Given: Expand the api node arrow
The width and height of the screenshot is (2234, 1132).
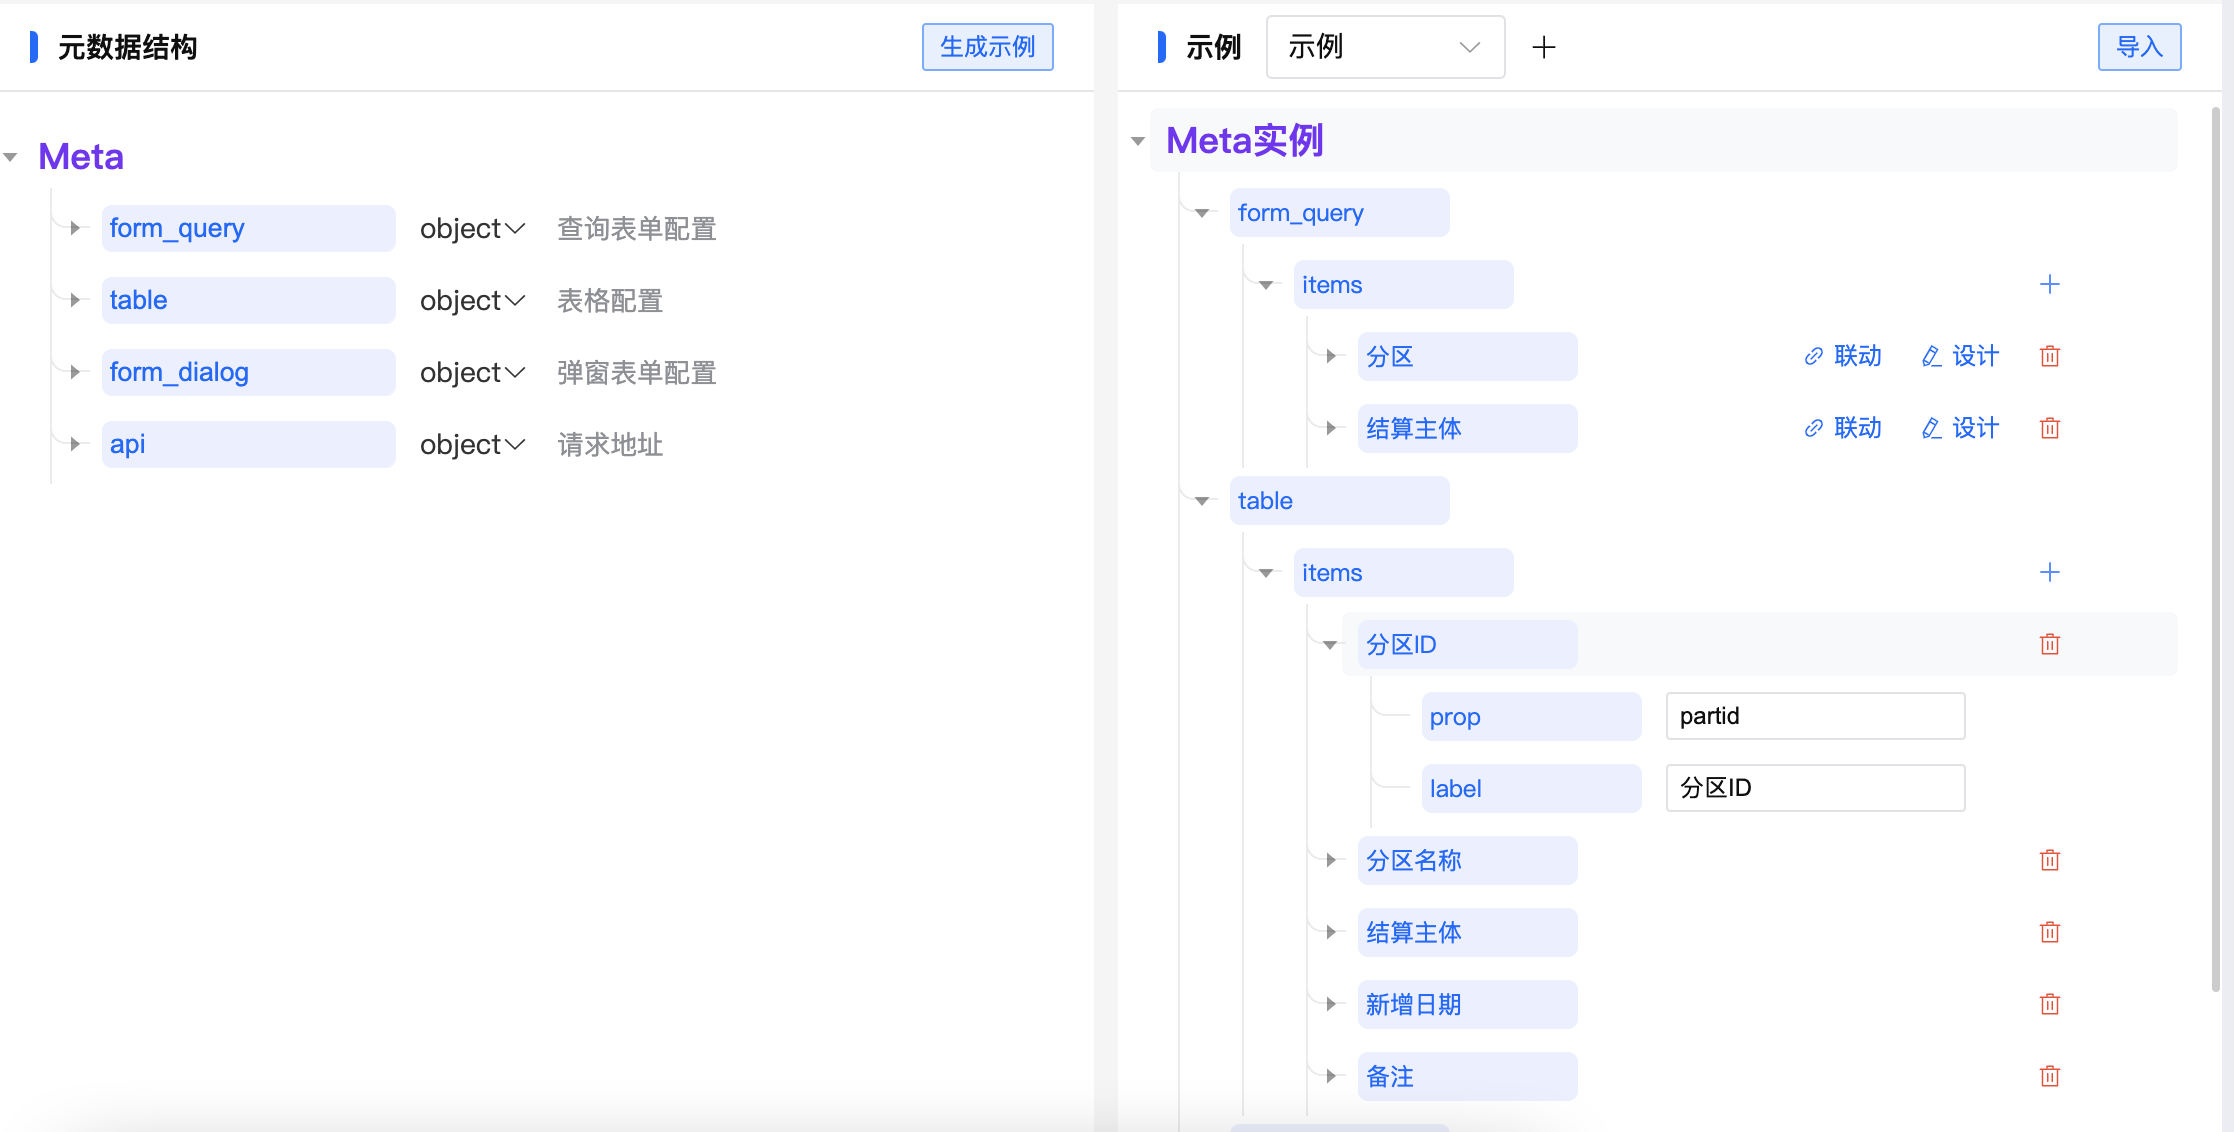Looking at the screenshot, I should coord(75,444).
